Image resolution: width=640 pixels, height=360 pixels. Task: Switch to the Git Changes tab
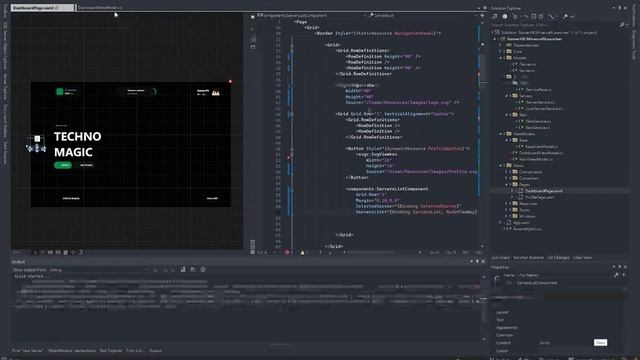(x=558, y=258)
